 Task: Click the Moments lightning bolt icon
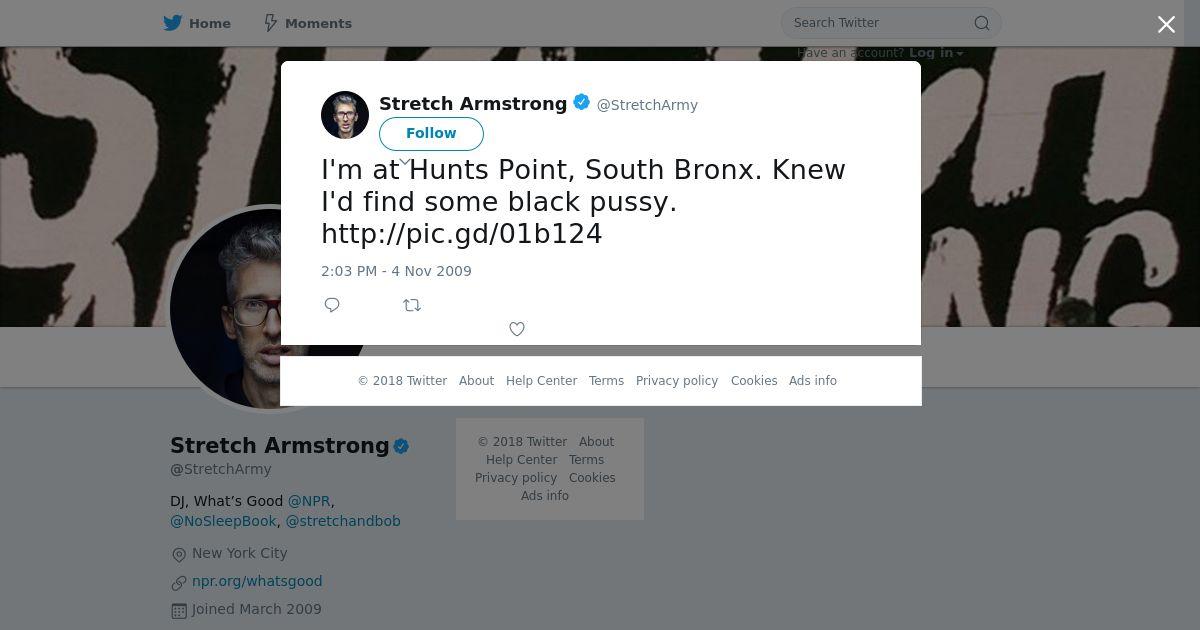pyautogui.click(x=270, y=23)
